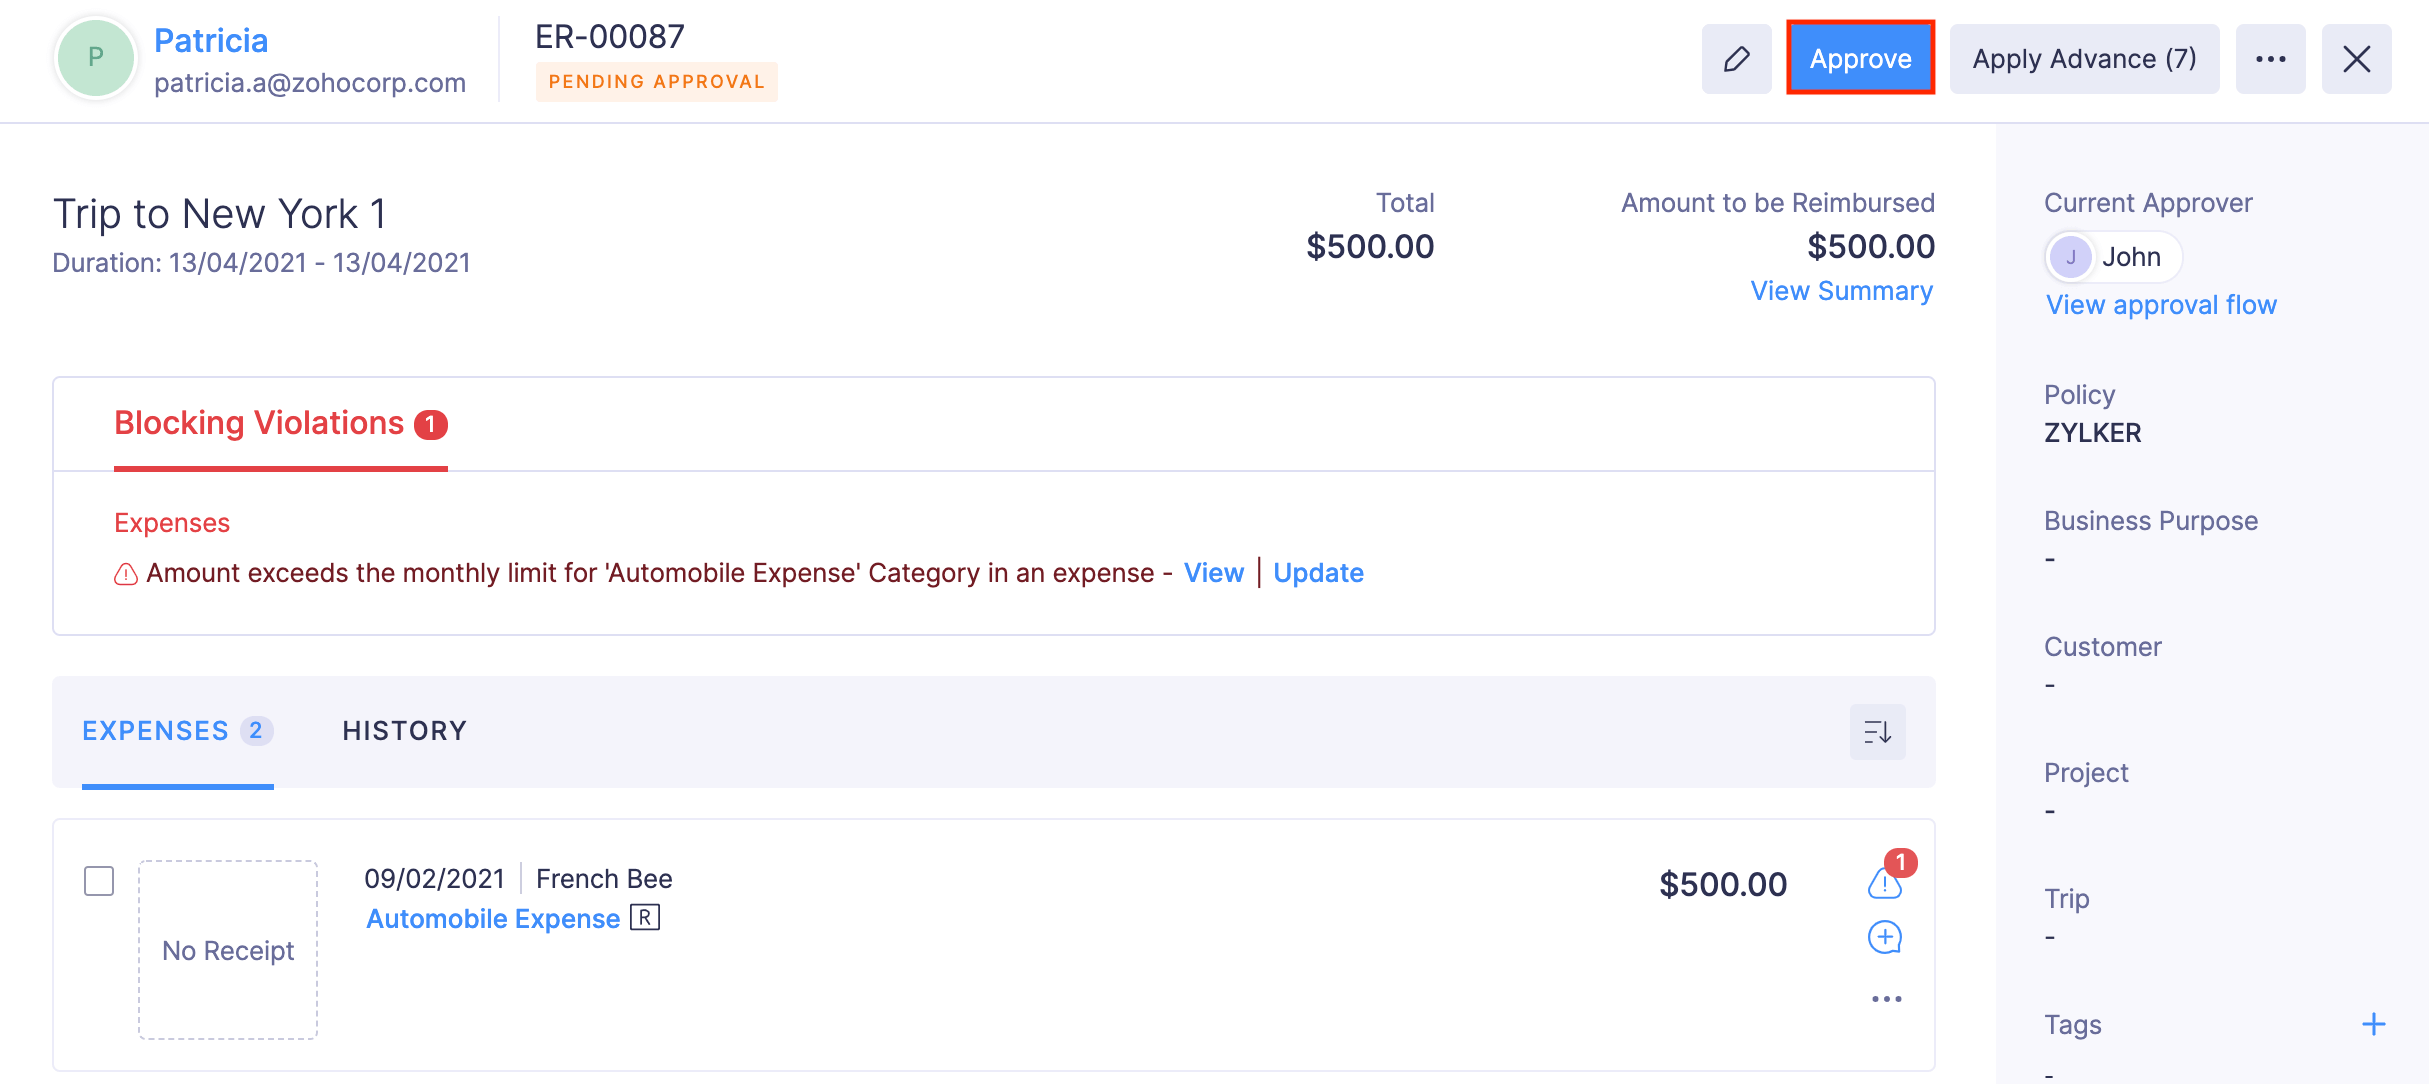This screenshot has height=1084, width=2429.
Task: Click Patricia's avatar icon
Action: coord(96,58)
